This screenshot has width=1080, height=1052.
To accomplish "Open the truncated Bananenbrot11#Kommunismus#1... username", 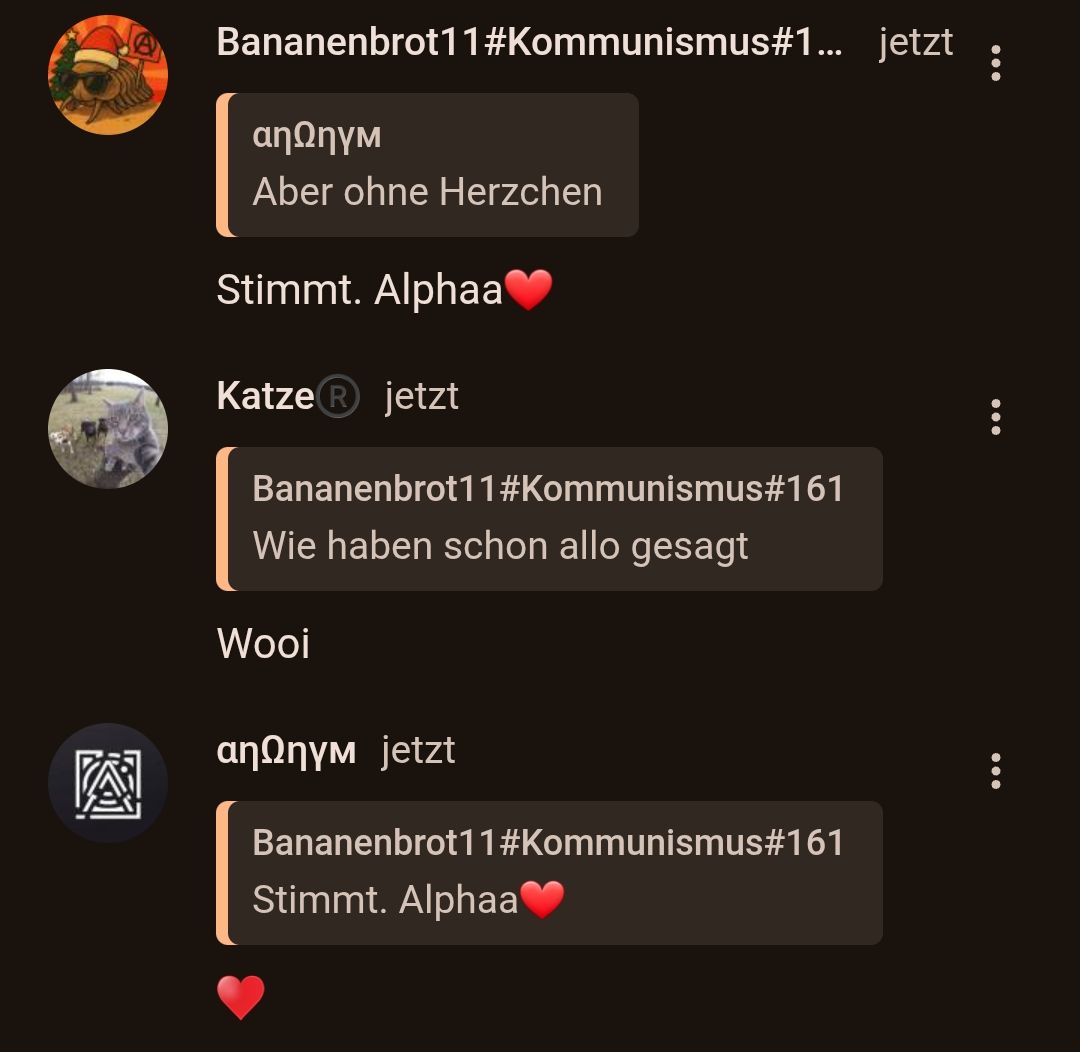I will (x=529, y=42).
